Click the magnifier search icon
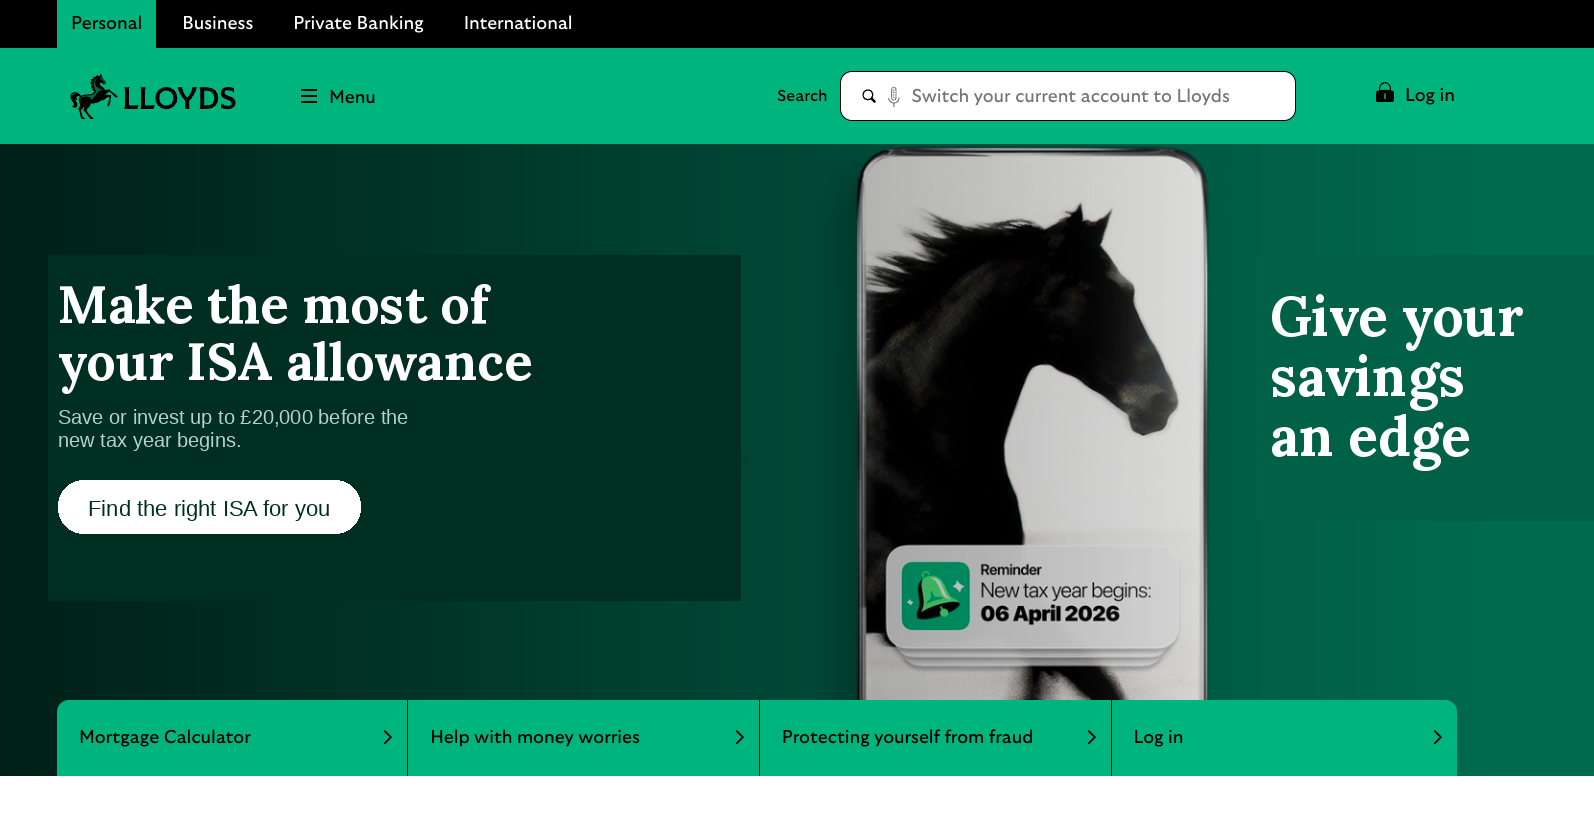 (869, 96)
